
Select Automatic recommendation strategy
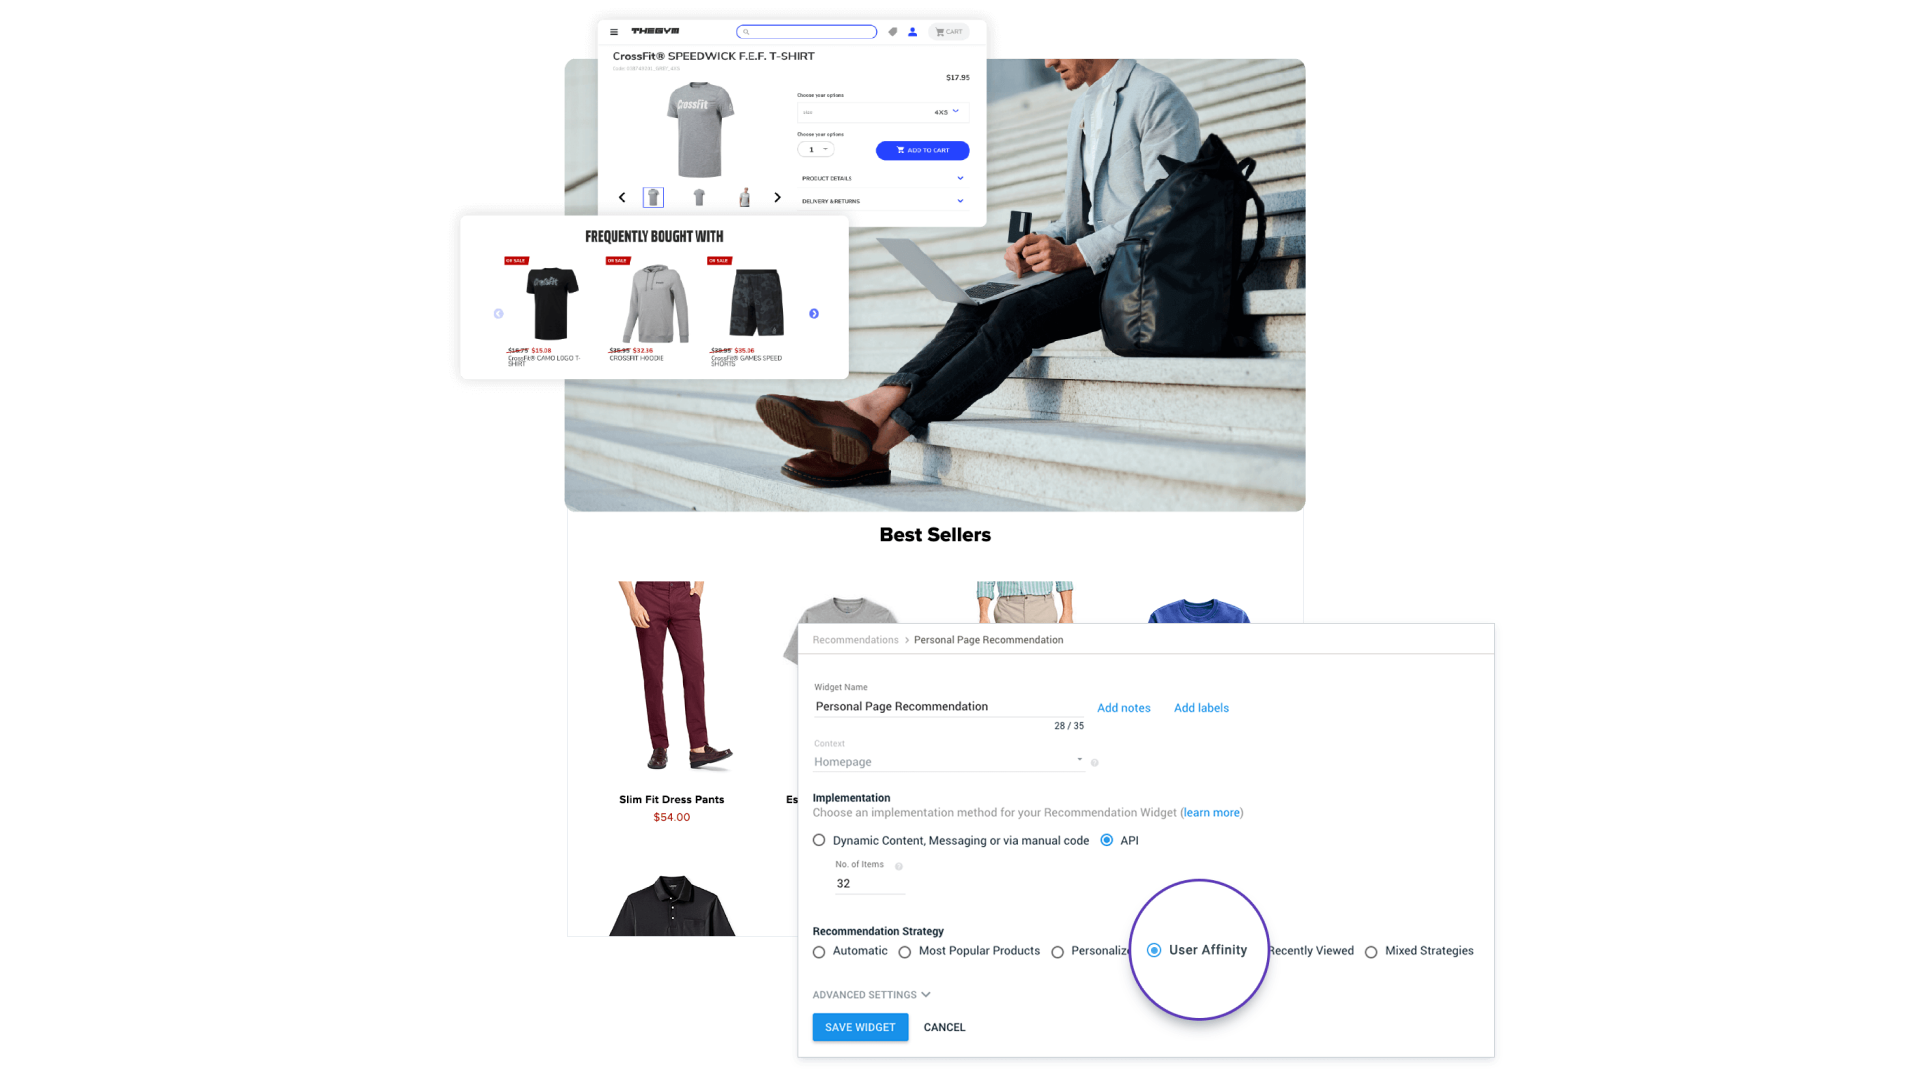tap(819, 951)
